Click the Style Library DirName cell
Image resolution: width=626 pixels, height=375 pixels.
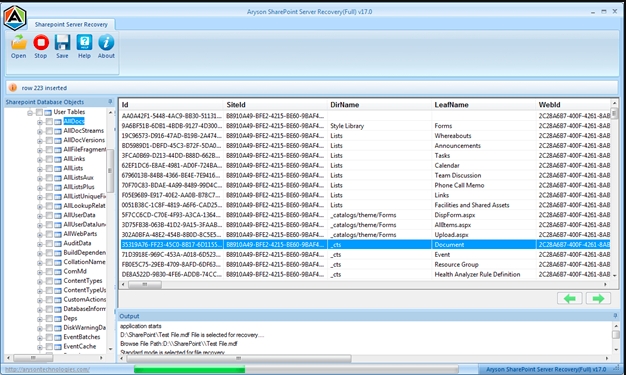click(x=379, y=126)
